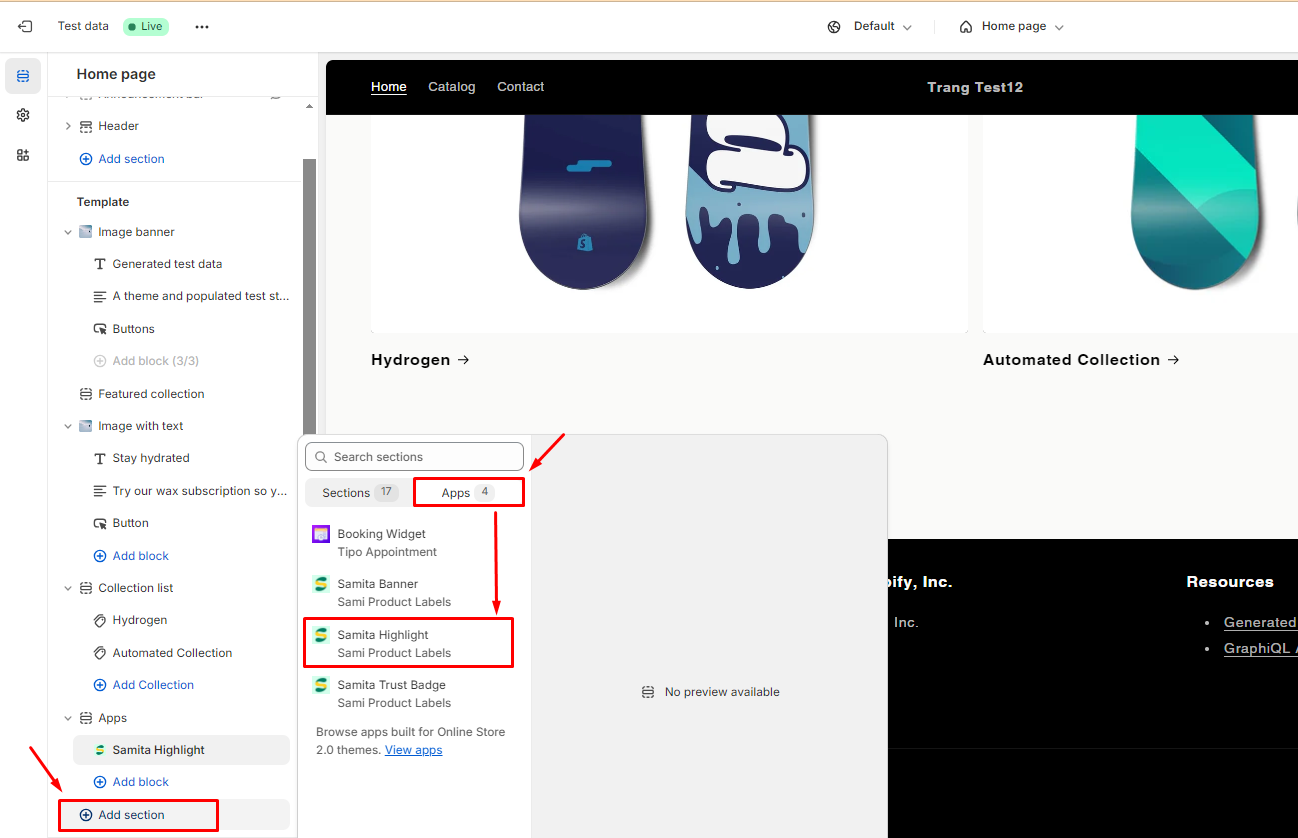Open Theme settings gear icon

point(23,116)
